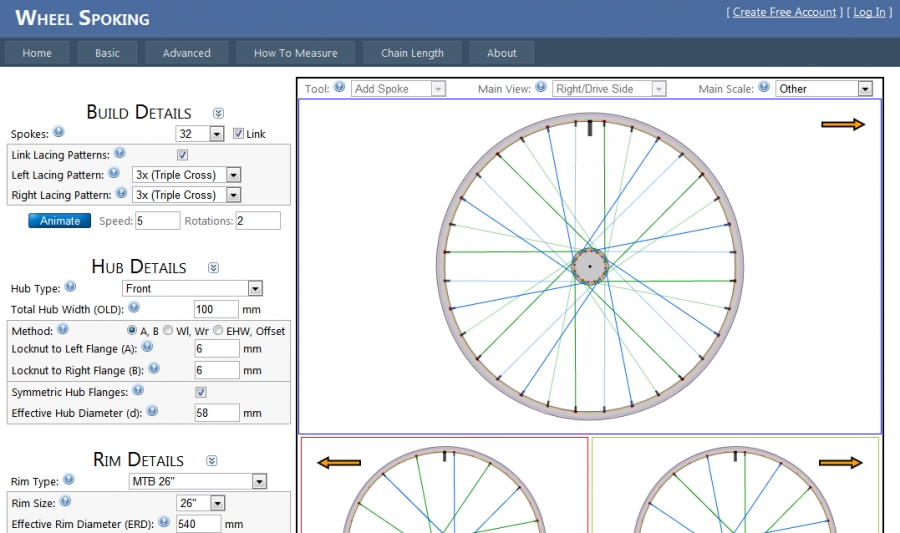The width and height of the screenshot is (900, 533).
Task: Open help icon for Effective Rim Diameter (ERD)
Action: [164, 522]
